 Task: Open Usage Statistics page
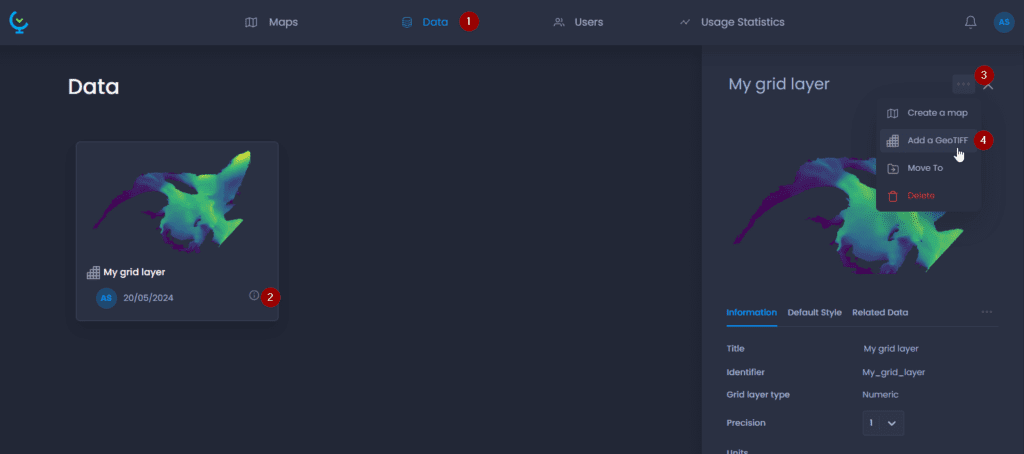pos(731,22)
